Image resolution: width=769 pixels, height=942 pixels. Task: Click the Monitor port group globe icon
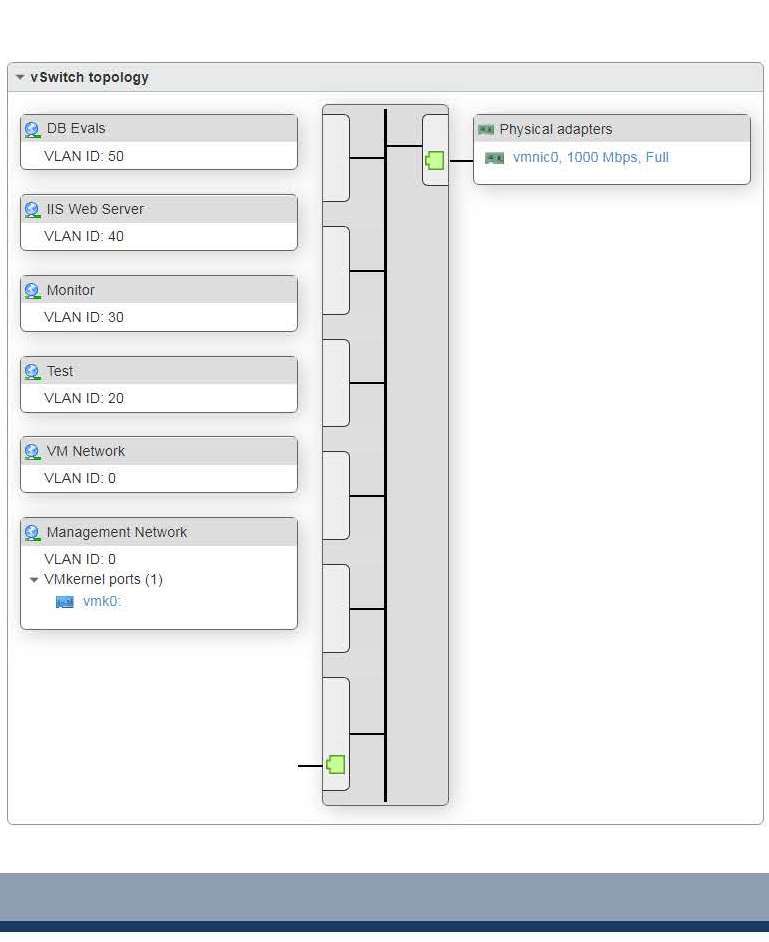click(x=31, y=290)
